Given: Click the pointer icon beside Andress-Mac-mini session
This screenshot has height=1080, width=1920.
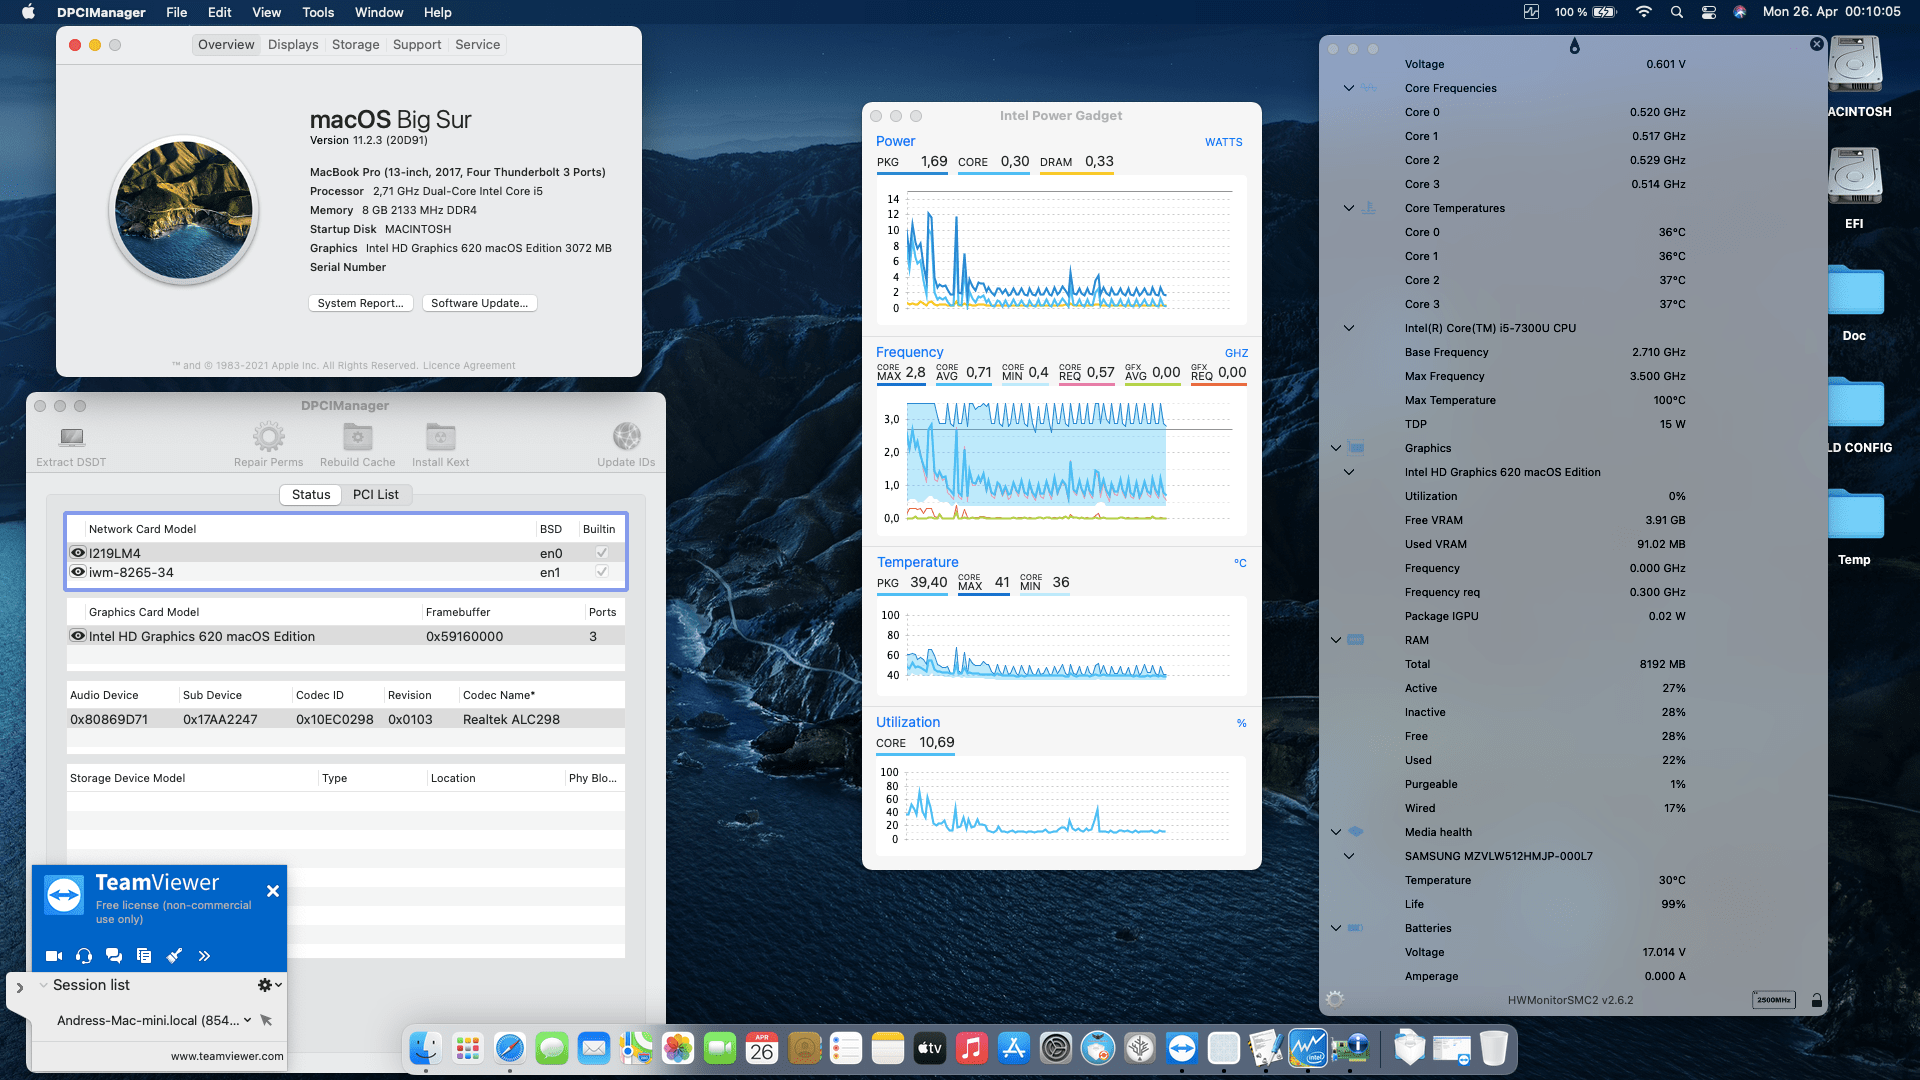Looking at the screenshot, I should 266,1020.
